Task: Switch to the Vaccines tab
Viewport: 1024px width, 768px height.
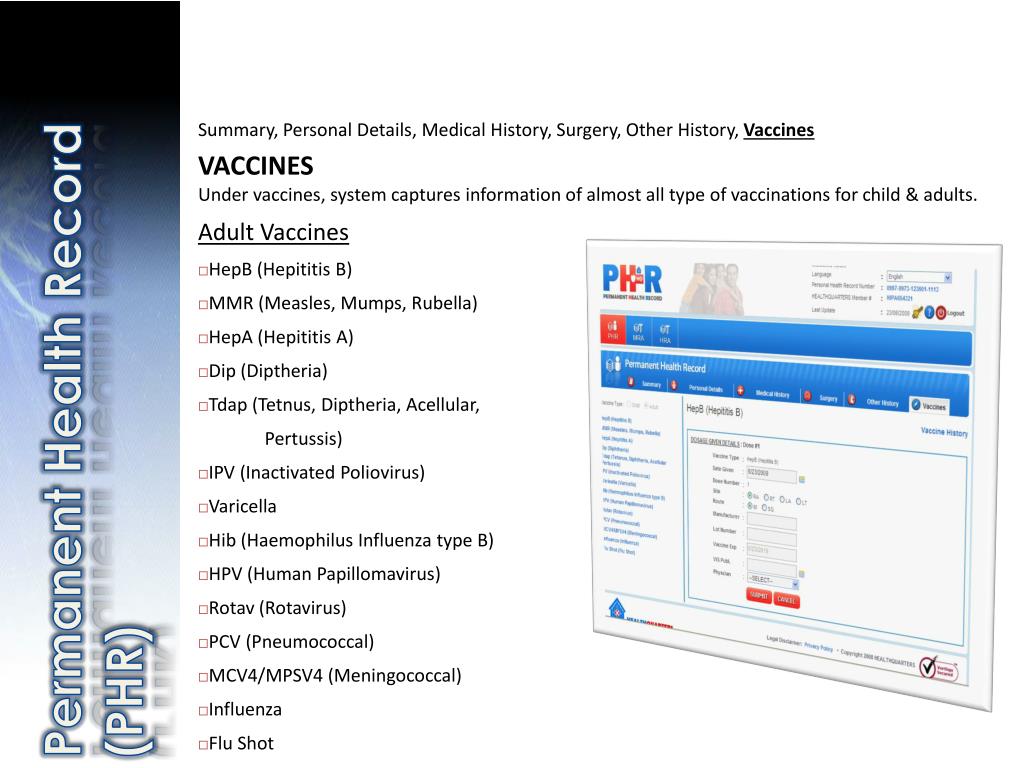Action: tap(929, 406)
